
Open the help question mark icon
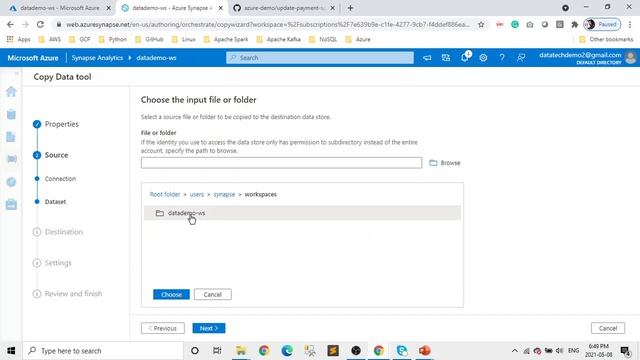click(x=502, y=58)
